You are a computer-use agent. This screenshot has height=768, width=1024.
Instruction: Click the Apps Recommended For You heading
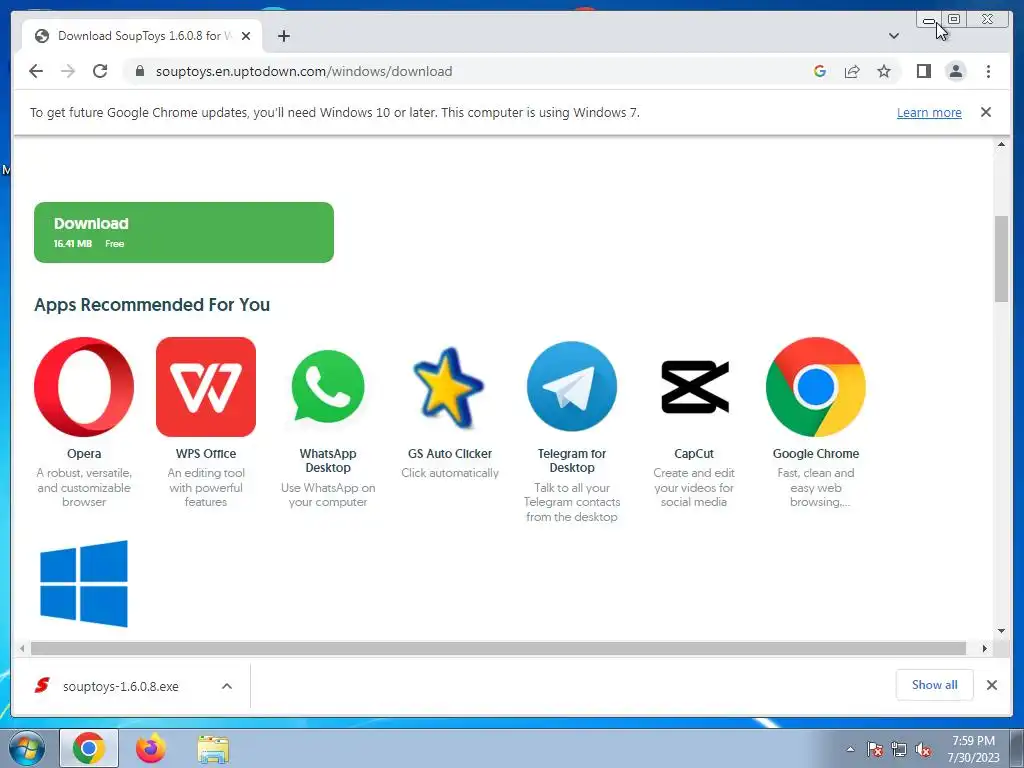point(152,304)
